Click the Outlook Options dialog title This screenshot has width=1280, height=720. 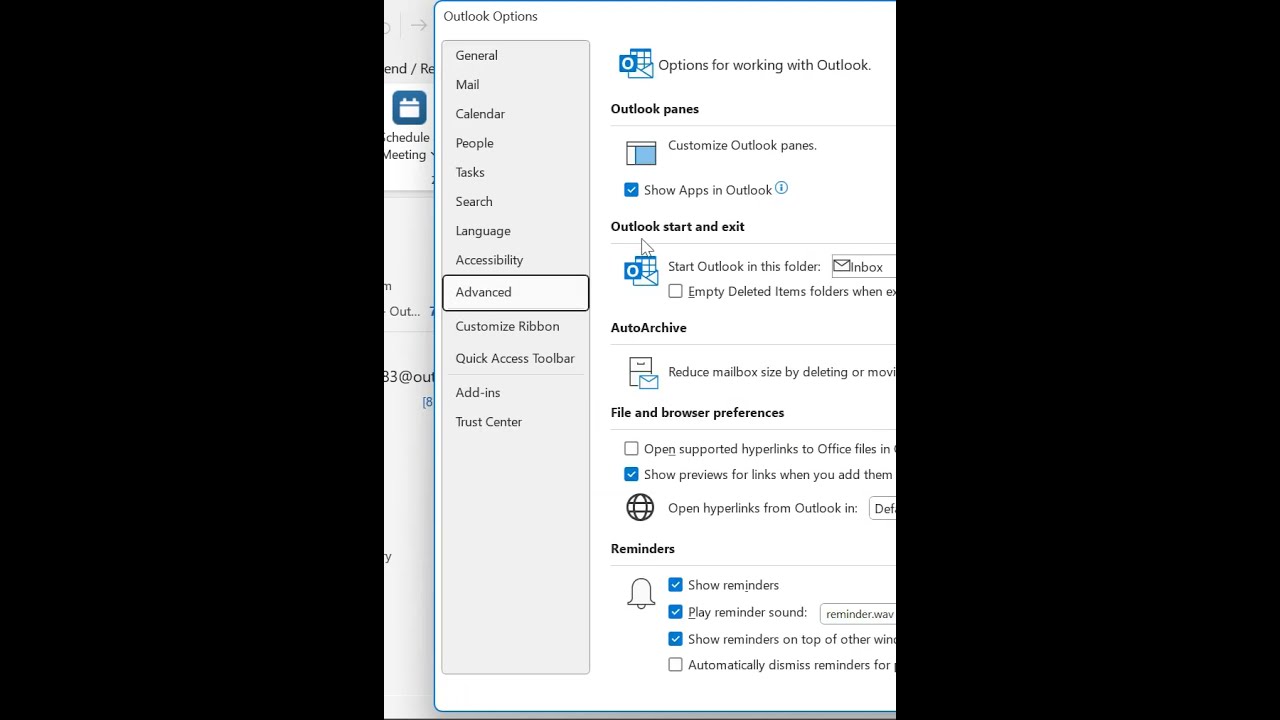490,16
